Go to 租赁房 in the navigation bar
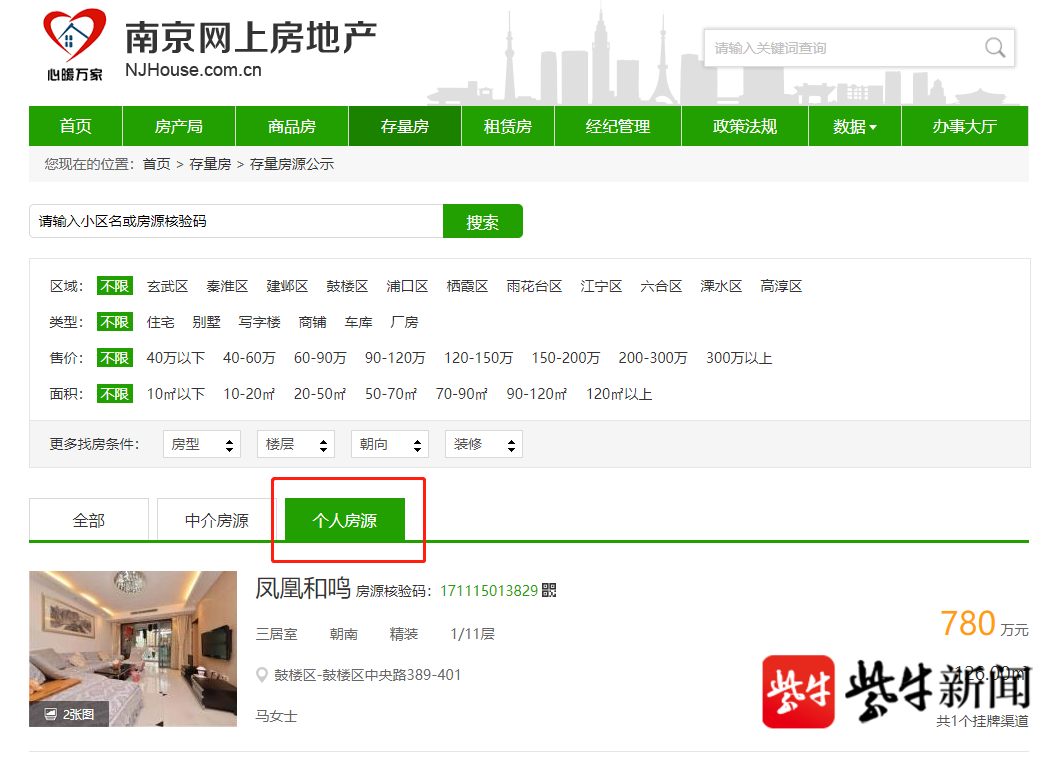This screenshot has height=760, width=1063. [507, 126]
